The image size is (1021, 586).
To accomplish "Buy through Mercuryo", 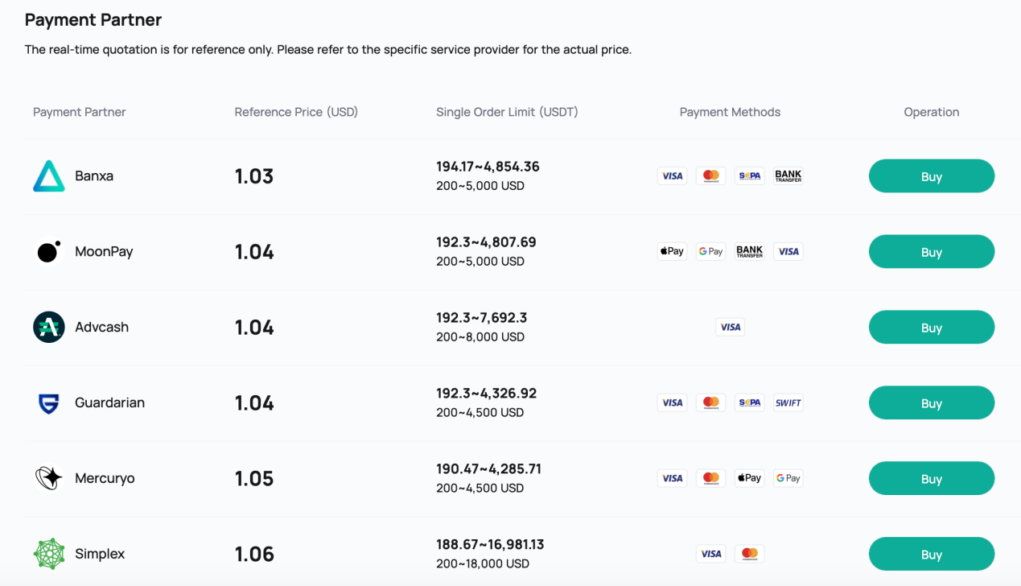I will (931, 478).
